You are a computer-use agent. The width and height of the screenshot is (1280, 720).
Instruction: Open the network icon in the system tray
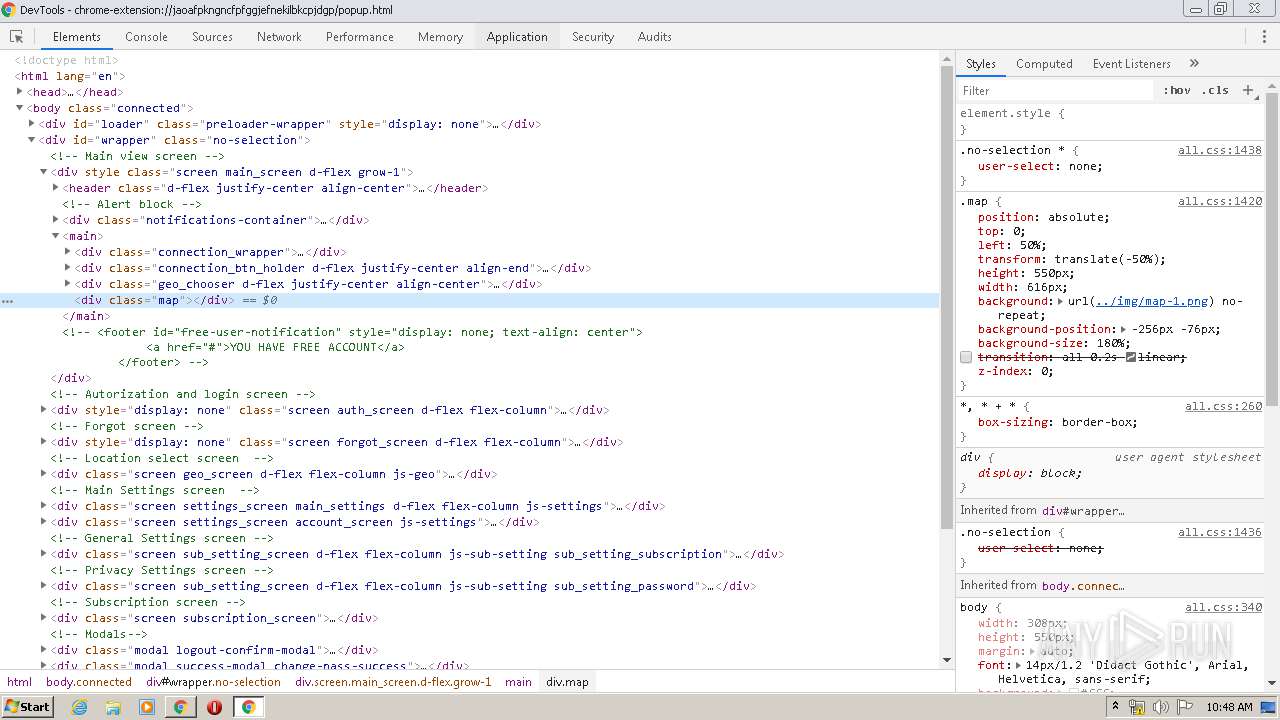[x=1138, y=707]
